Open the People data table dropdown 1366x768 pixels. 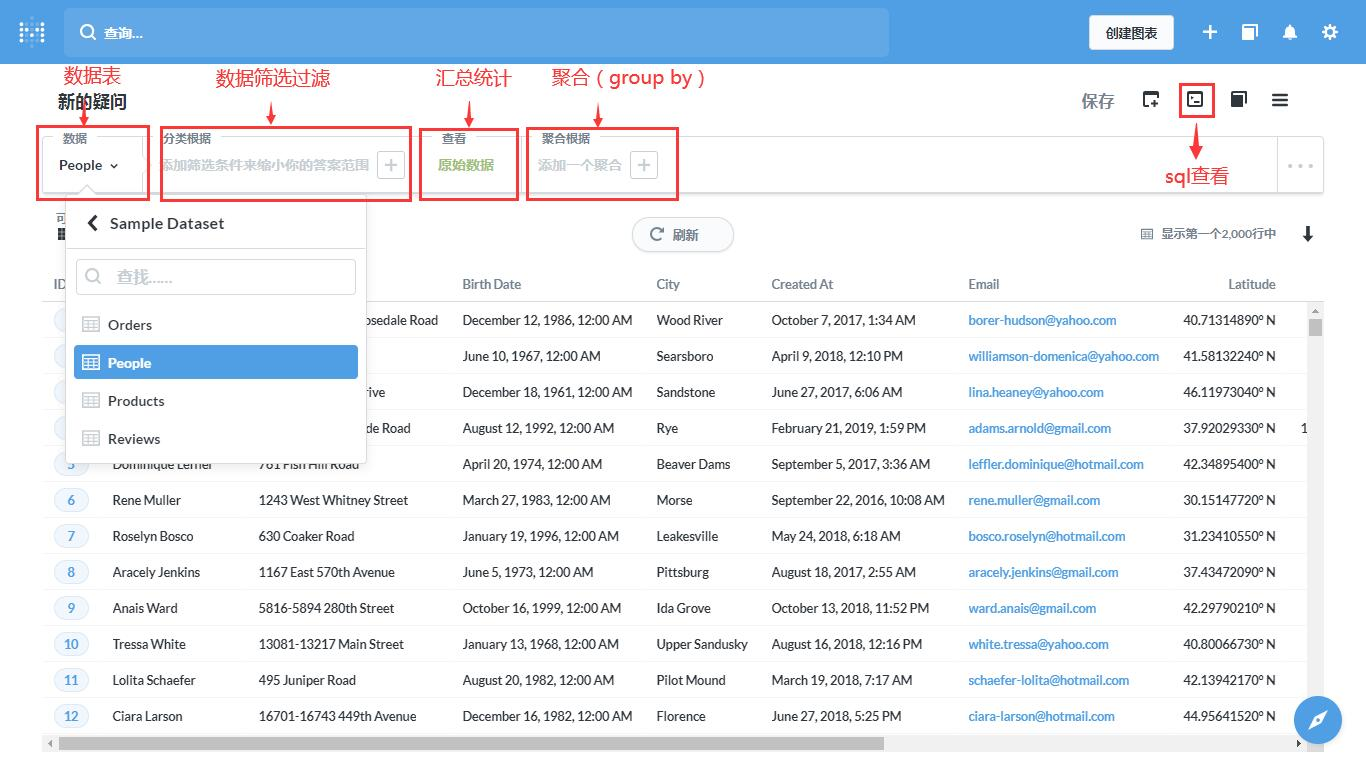pos(89,165)
